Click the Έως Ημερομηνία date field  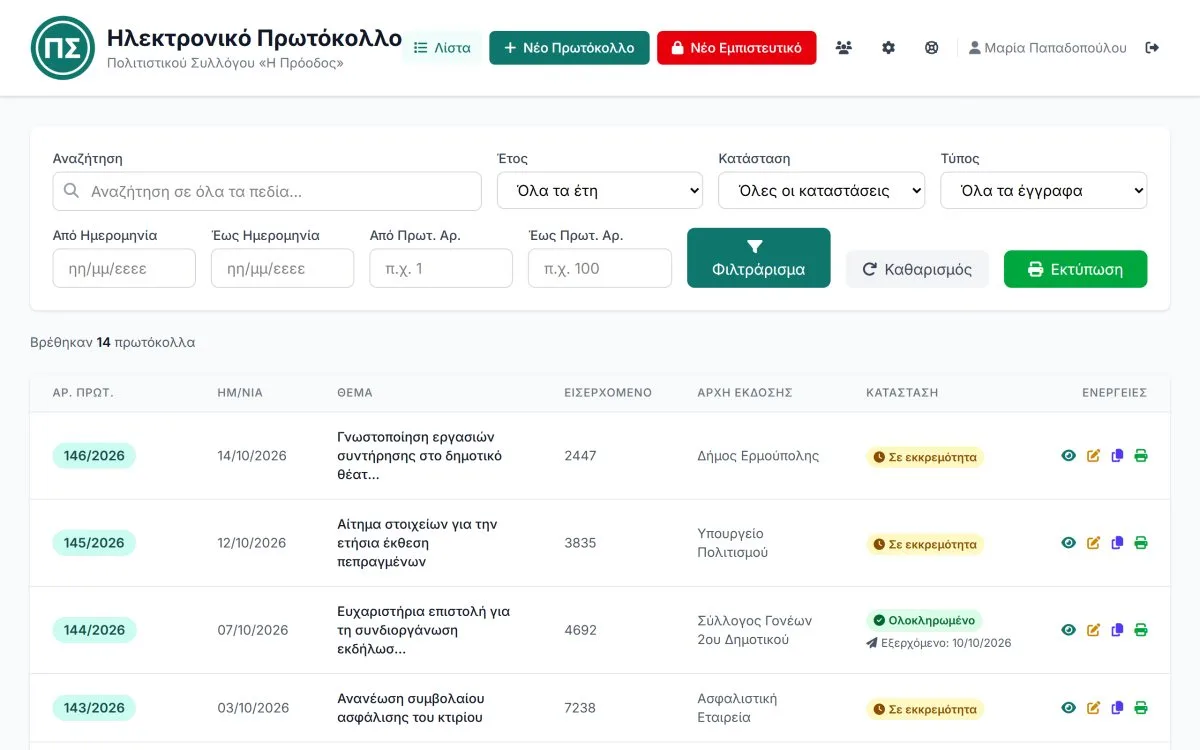(x=282, y=268)
